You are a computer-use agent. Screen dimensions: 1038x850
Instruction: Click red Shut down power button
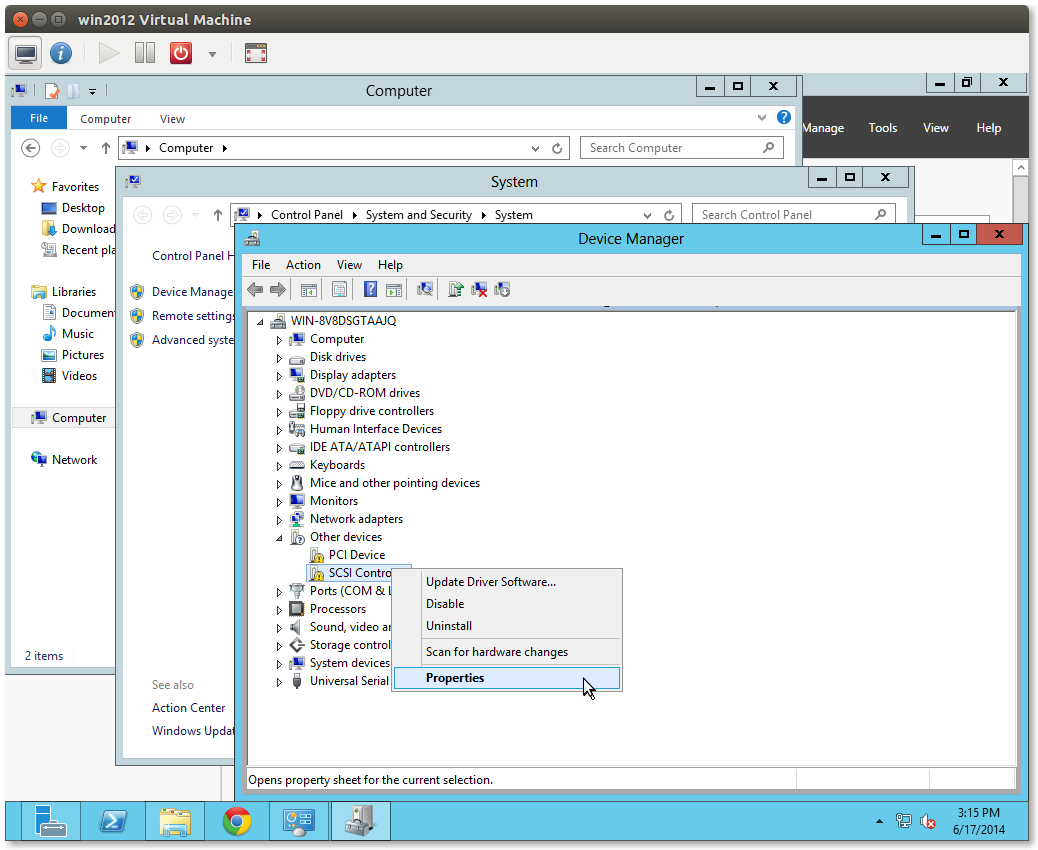[181, 53]
